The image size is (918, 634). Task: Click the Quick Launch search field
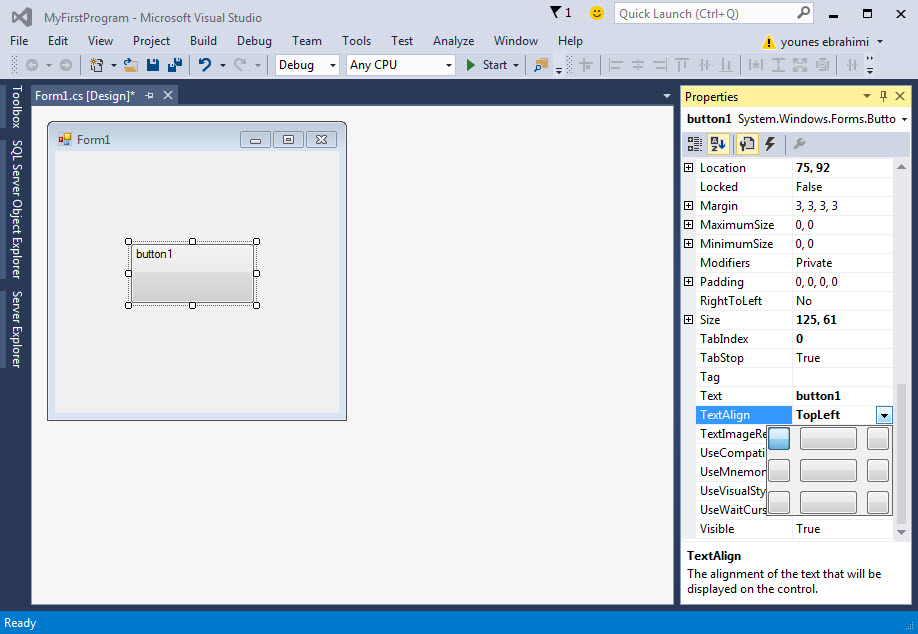tap(705, 13)
